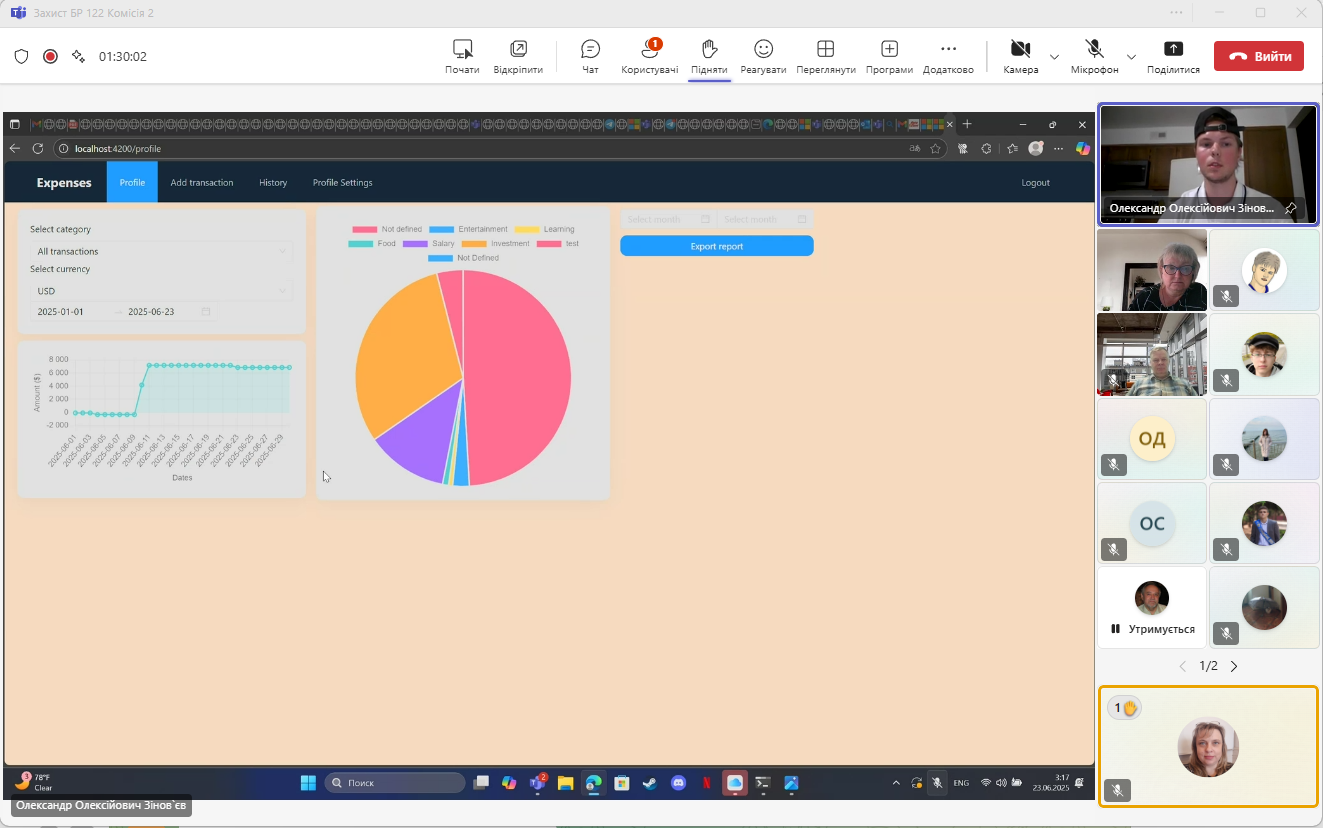
Task: Open the Додатково more actions menu
Action: coord(948,57)
